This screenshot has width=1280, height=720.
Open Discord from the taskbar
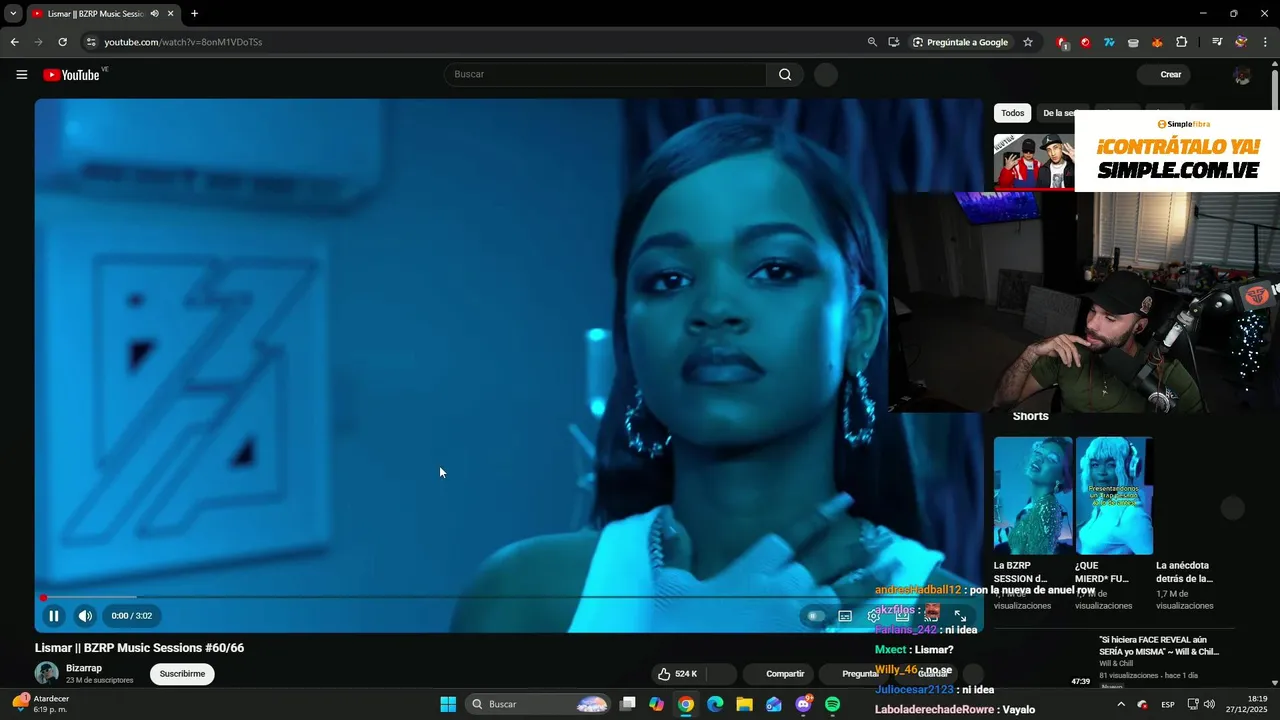click(x=803, y=704)
